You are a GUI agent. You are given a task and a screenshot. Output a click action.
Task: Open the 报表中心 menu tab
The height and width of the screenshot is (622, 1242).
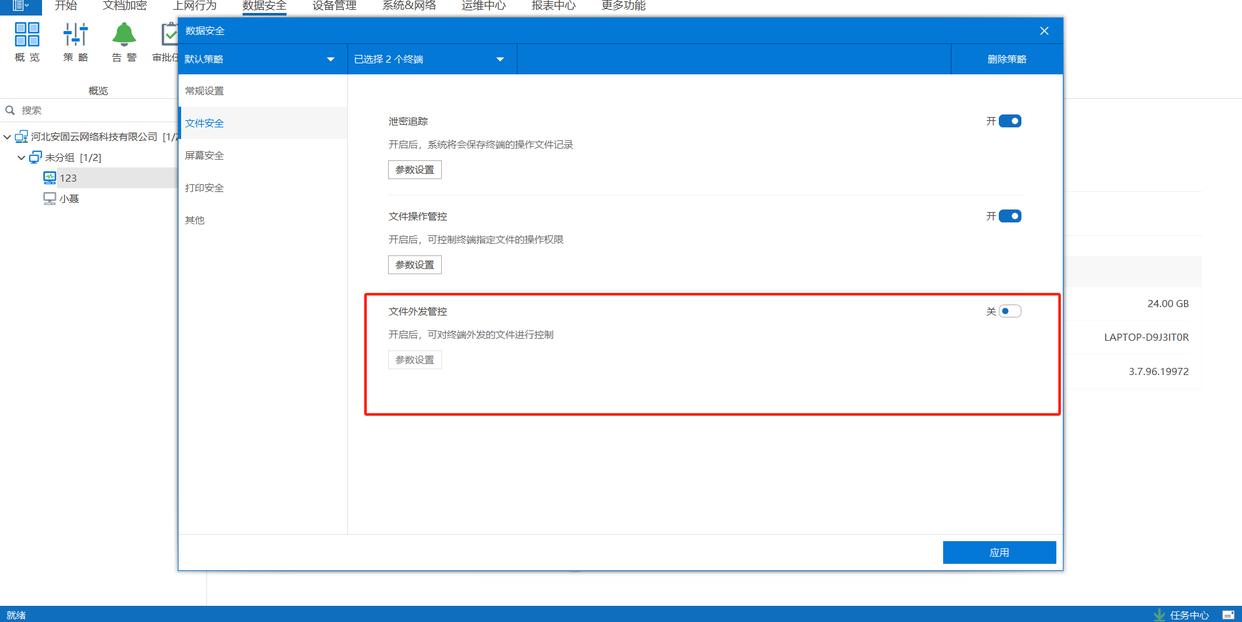pos(554,6)
